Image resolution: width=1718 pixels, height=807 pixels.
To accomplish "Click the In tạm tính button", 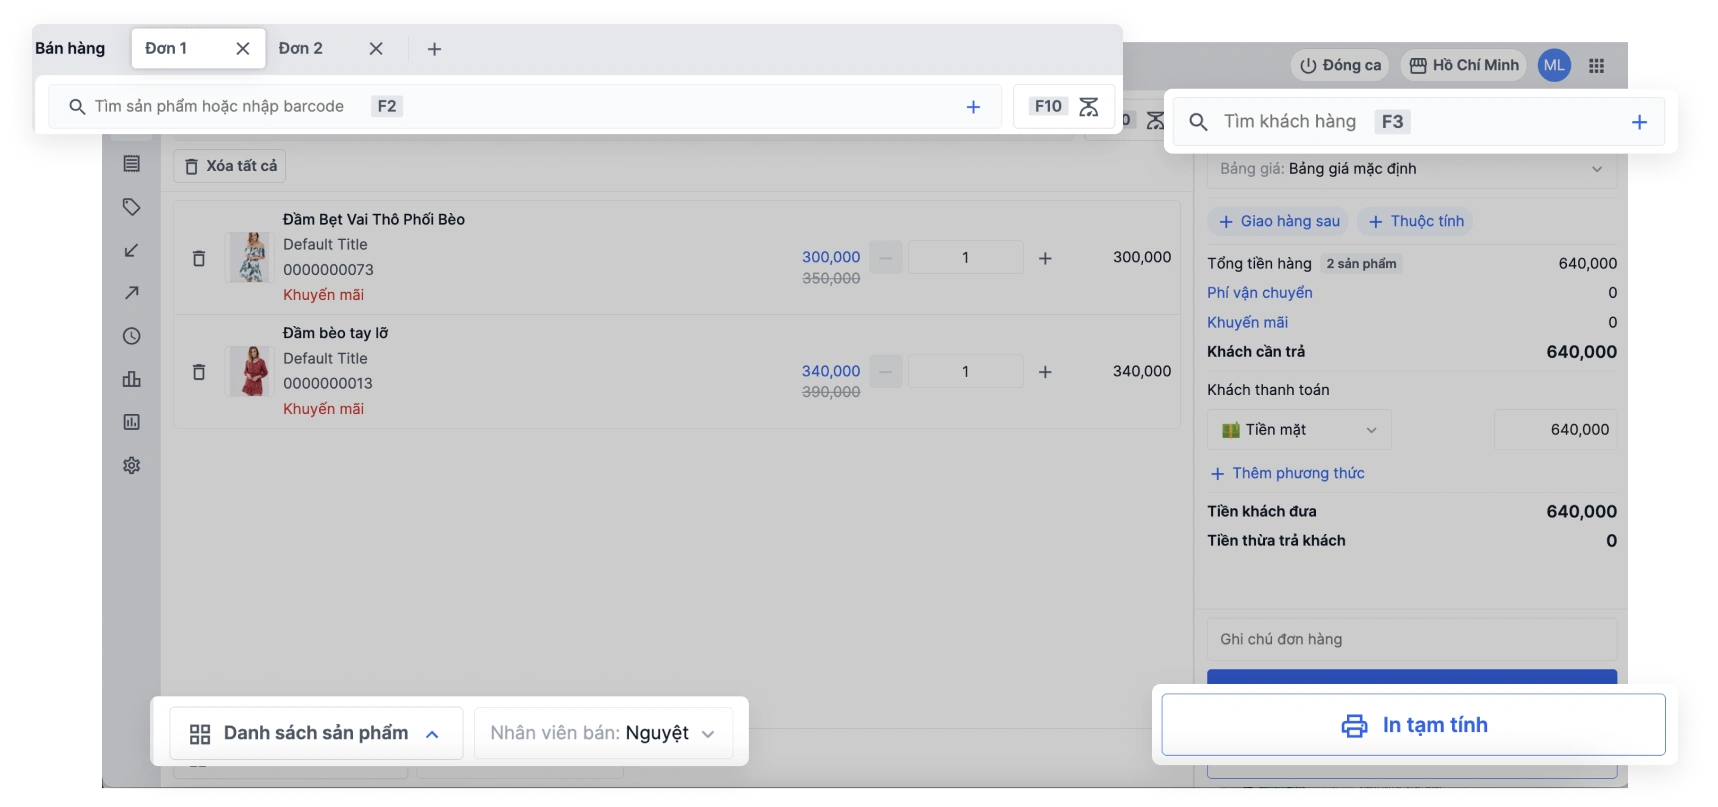I will point(1413,725).
